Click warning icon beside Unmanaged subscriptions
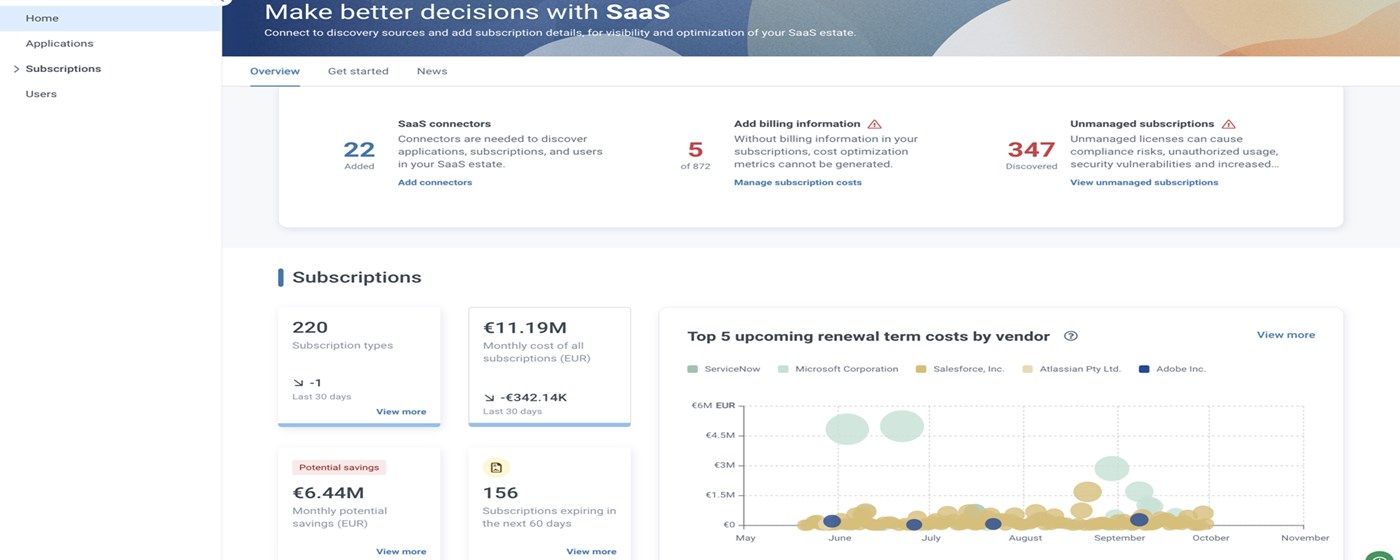1400x560 pixels. coord(1229,124)
